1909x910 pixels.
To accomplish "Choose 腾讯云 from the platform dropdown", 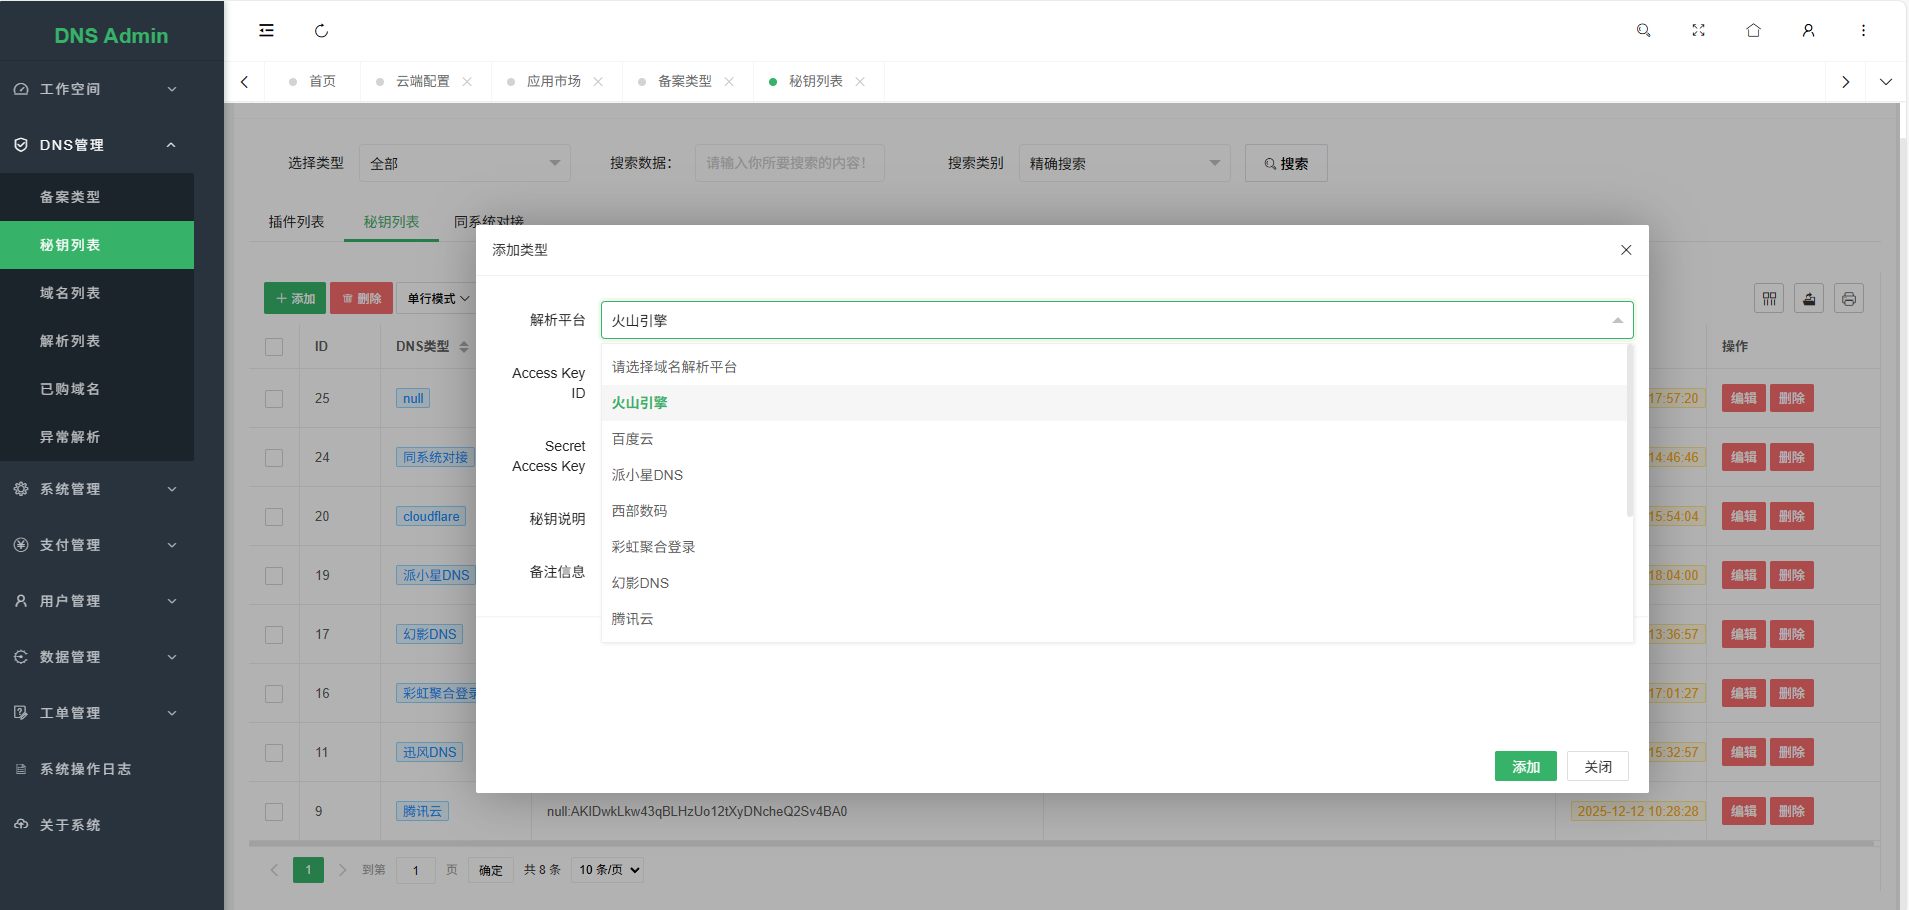I will [x=632, y=619].
